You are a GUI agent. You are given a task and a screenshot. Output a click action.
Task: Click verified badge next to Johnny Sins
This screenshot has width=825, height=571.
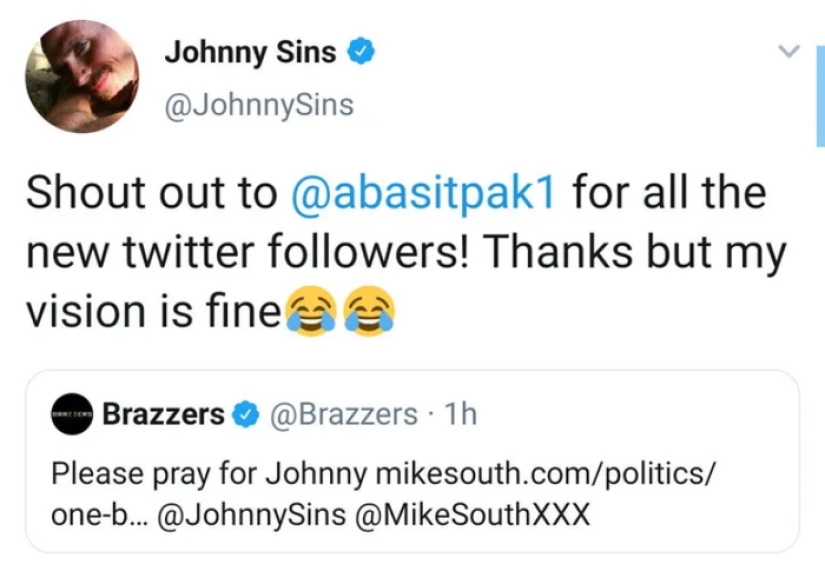coord(361,52)
